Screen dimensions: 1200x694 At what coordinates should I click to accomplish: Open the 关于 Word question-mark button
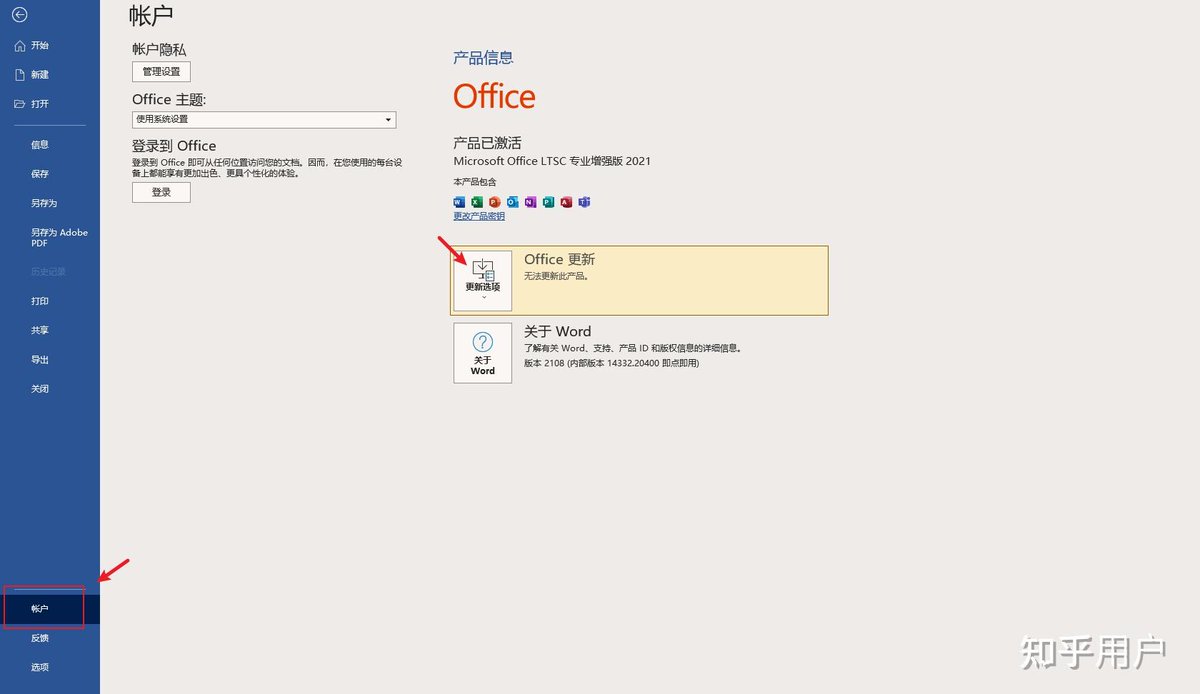coord(482,352)
